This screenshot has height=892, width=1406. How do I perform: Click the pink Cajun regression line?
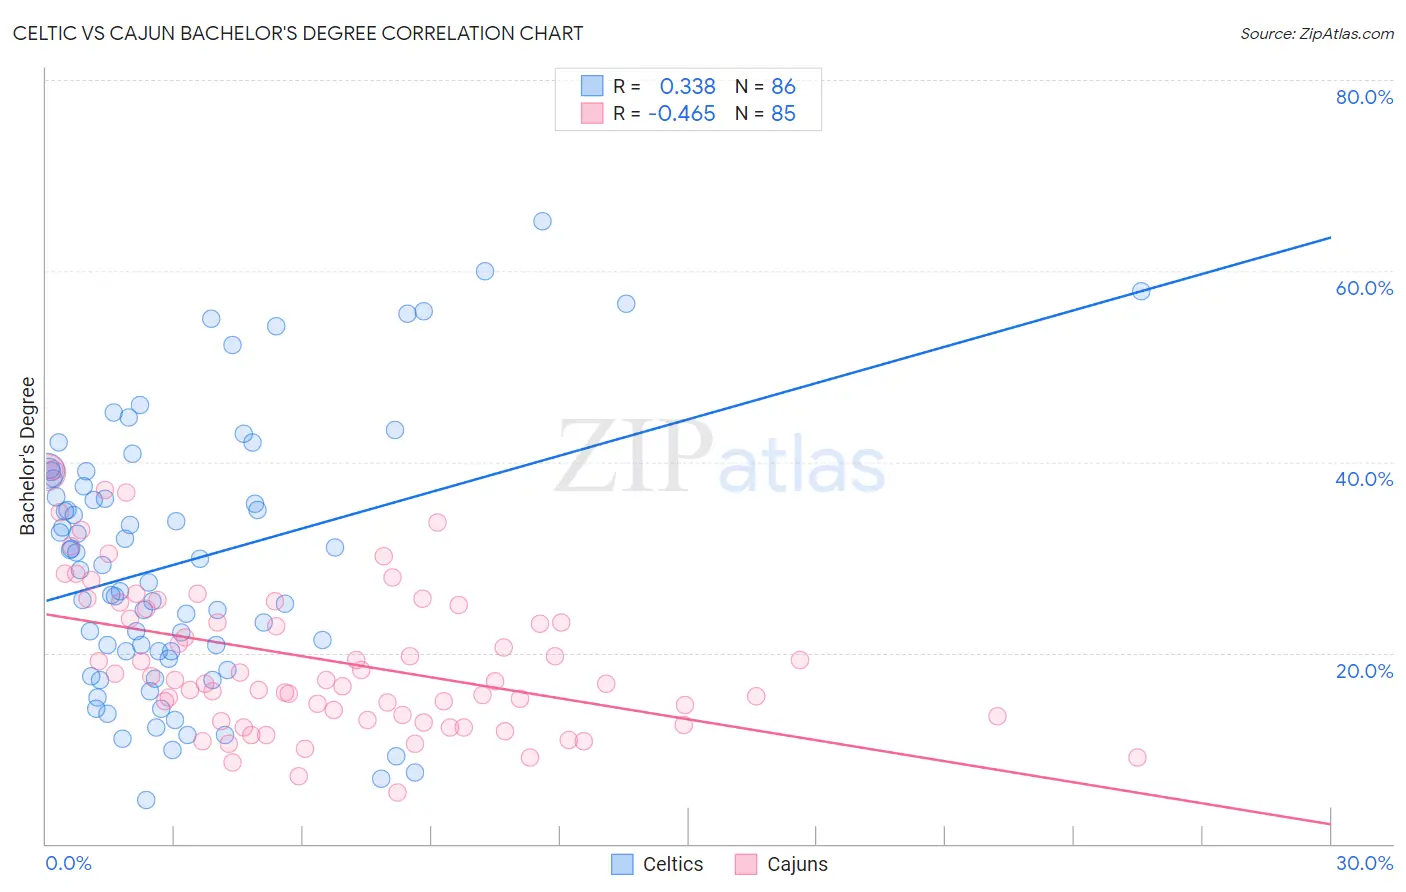pos(688,719)
